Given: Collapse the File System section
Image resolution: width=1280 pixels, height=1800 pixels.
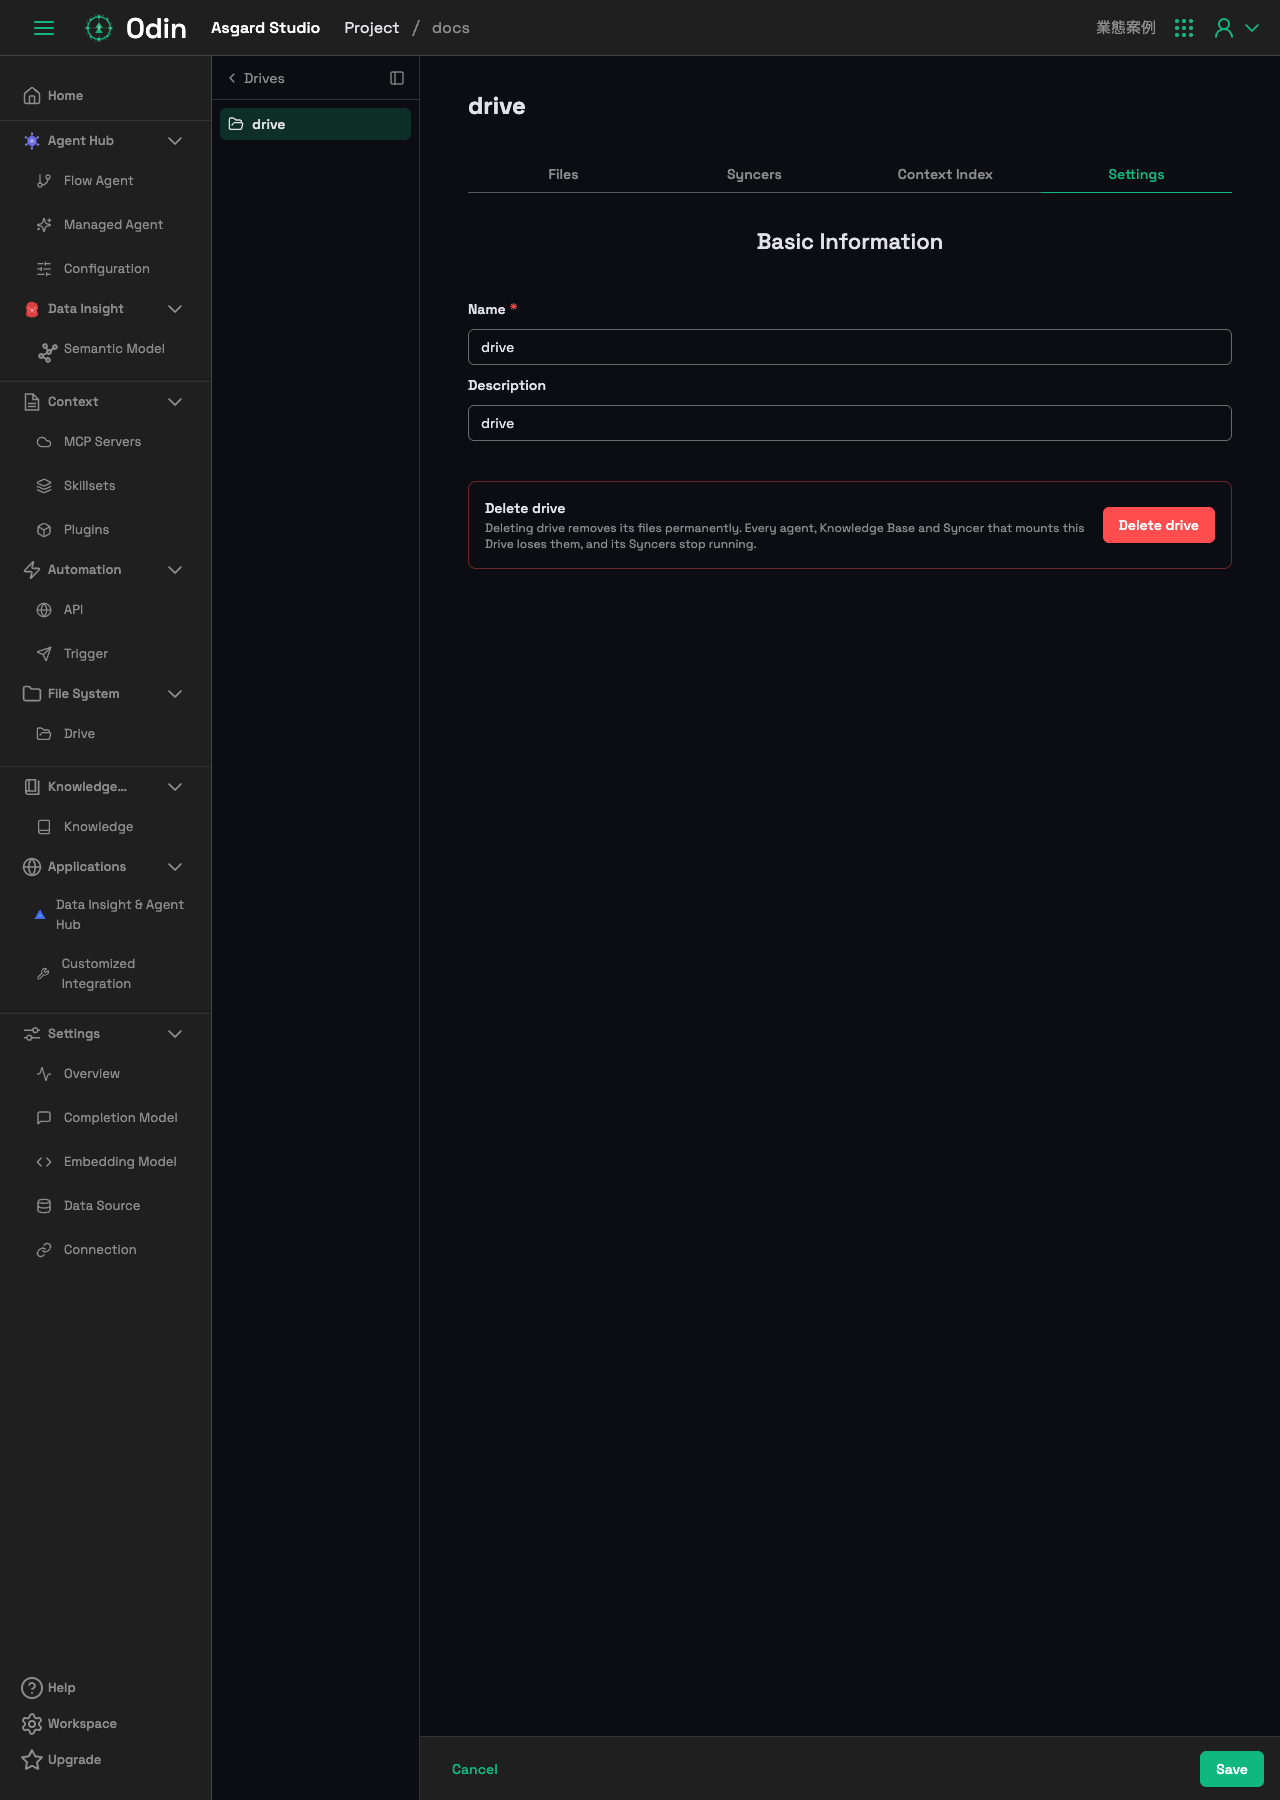Looking at the screenshot, I should [x=175, y=694].
